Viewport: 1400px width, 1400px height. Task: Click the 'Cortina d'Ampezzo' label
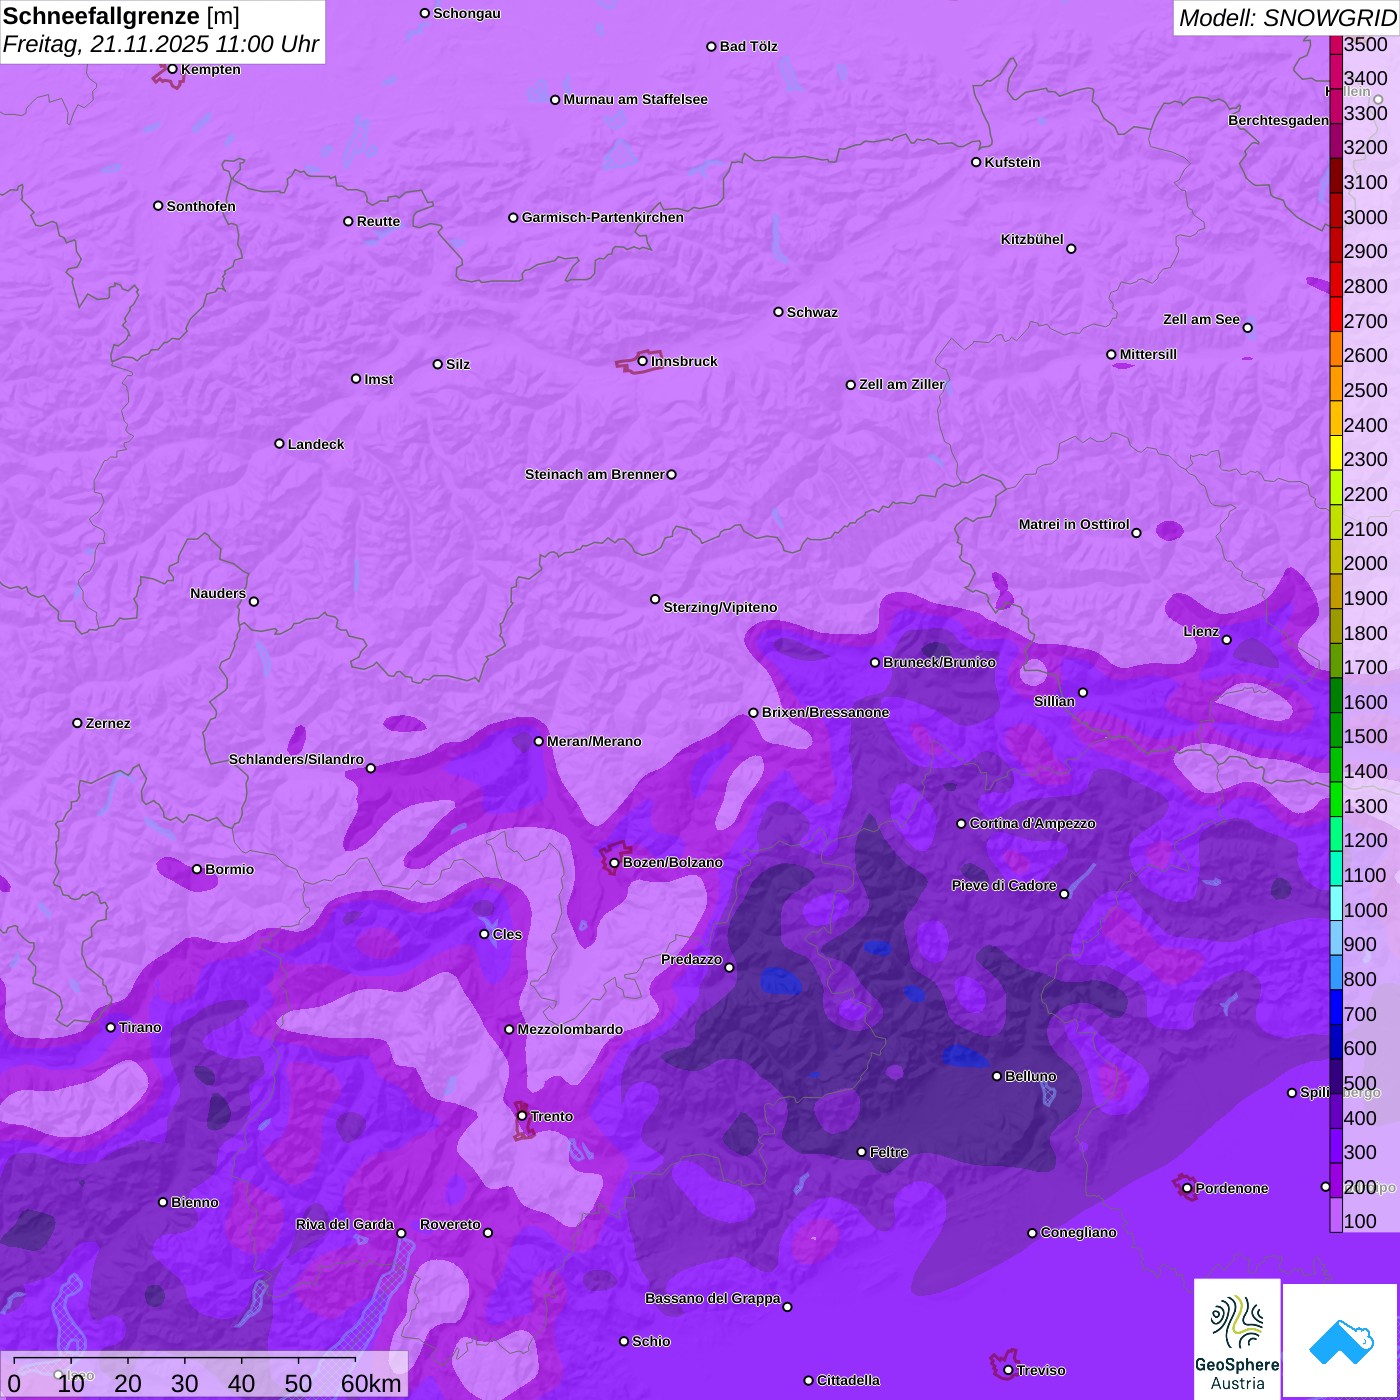tap(1032, 823)
